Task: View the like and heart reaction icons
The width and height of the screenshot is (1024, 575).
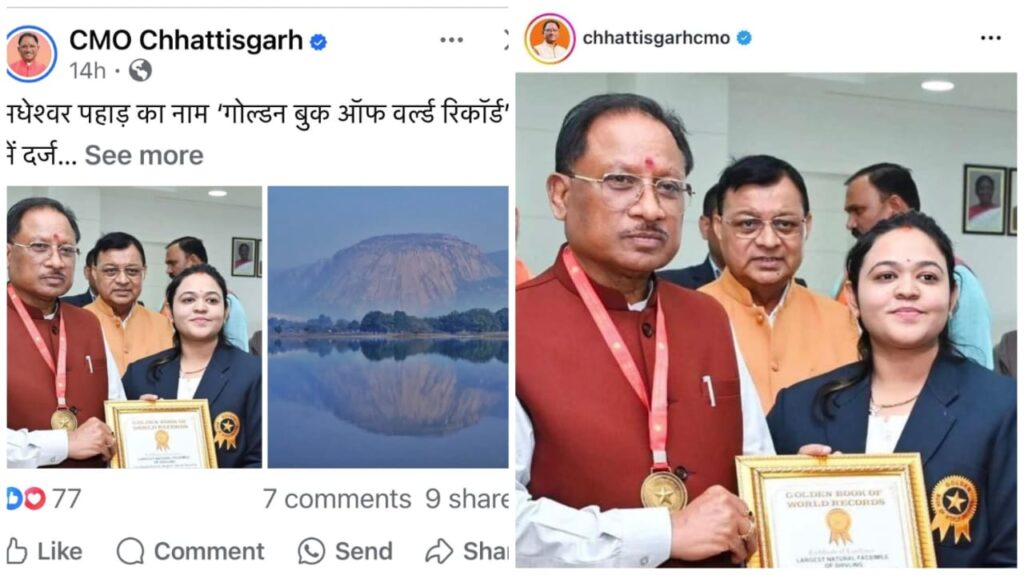Action: 26,499
